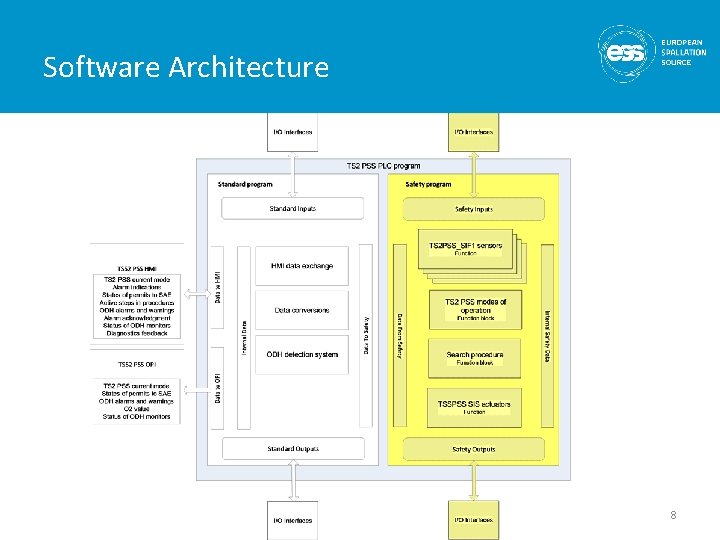Click the ODH detection system block
The width and height of the screenshot is (720, 540).
[x=302, y=354]
